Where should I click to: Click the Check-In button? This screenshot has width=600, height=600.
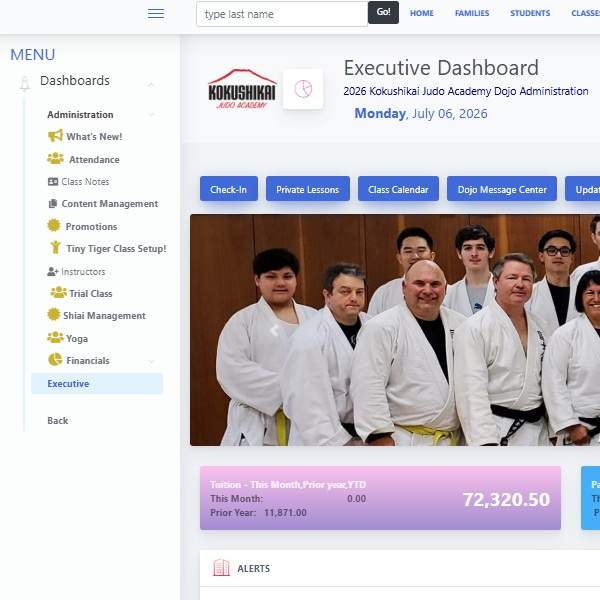click(x=228, y=189)
